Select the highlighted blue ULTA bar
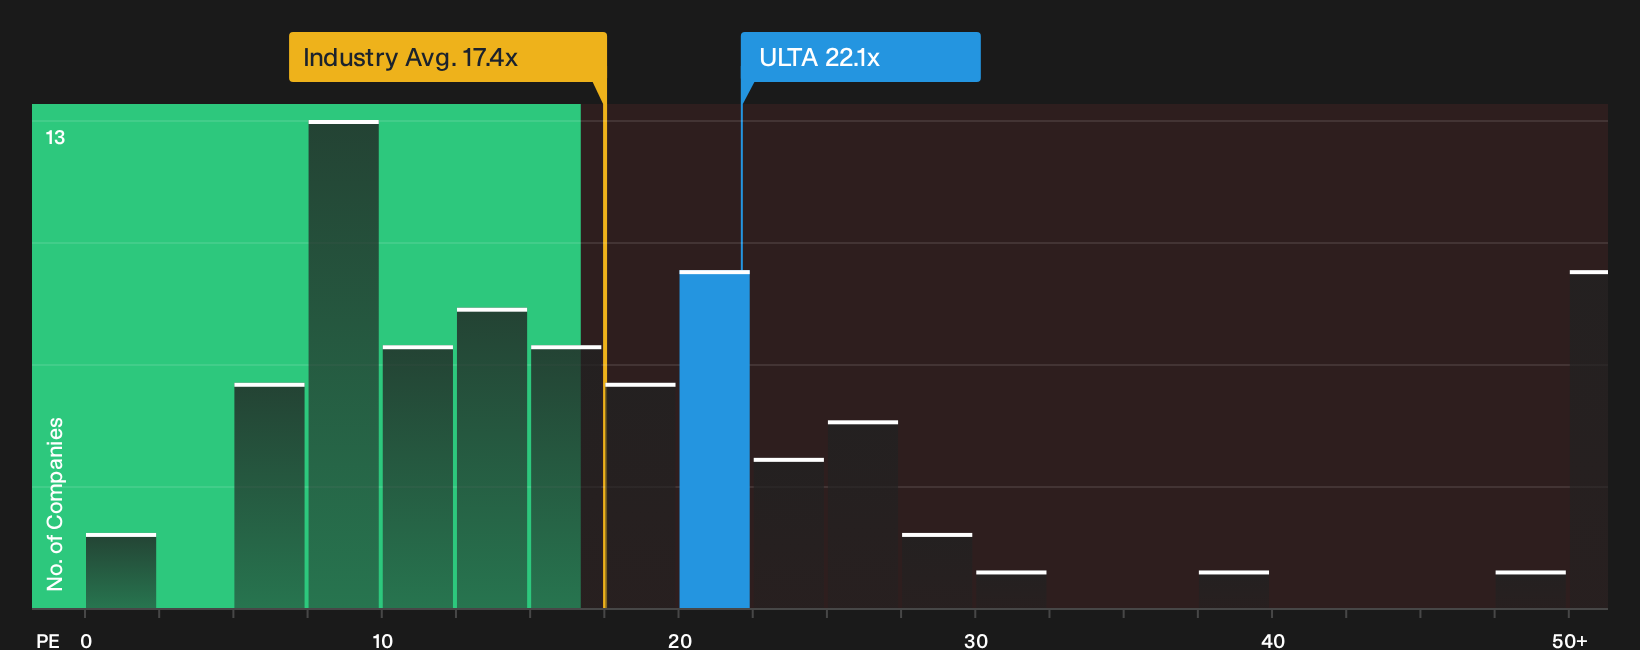The width and height of the screenshot is (1640, 650). point(714,440)
